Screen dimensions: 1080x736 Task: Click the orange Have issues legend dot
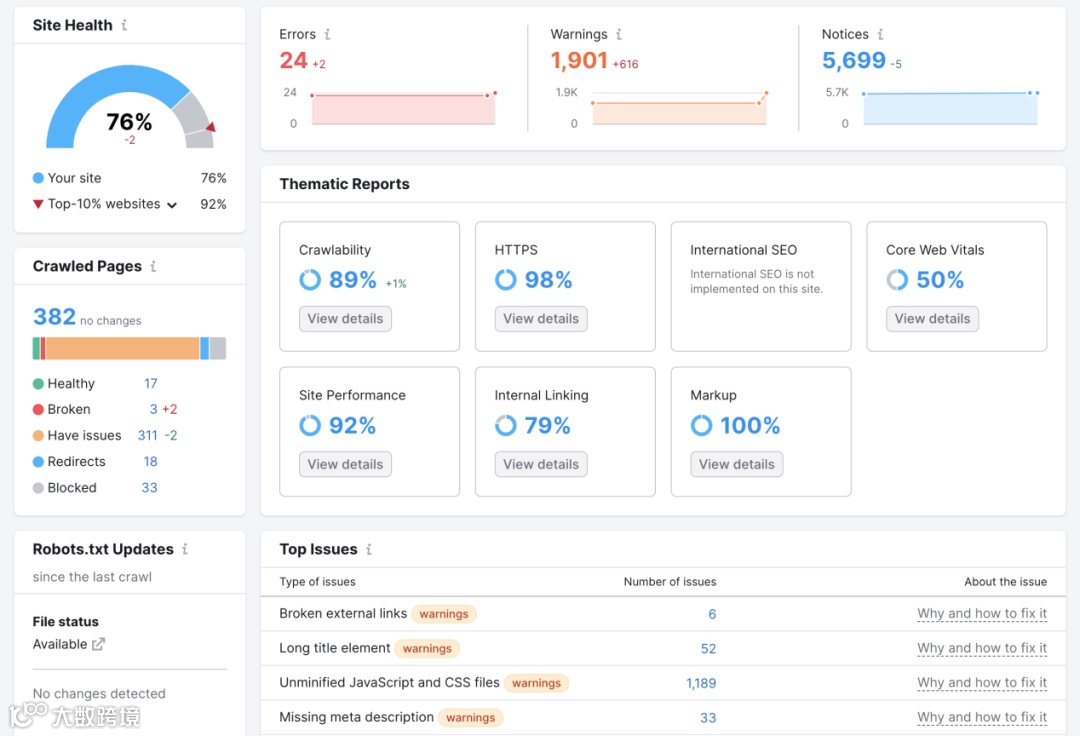(38, 435)
